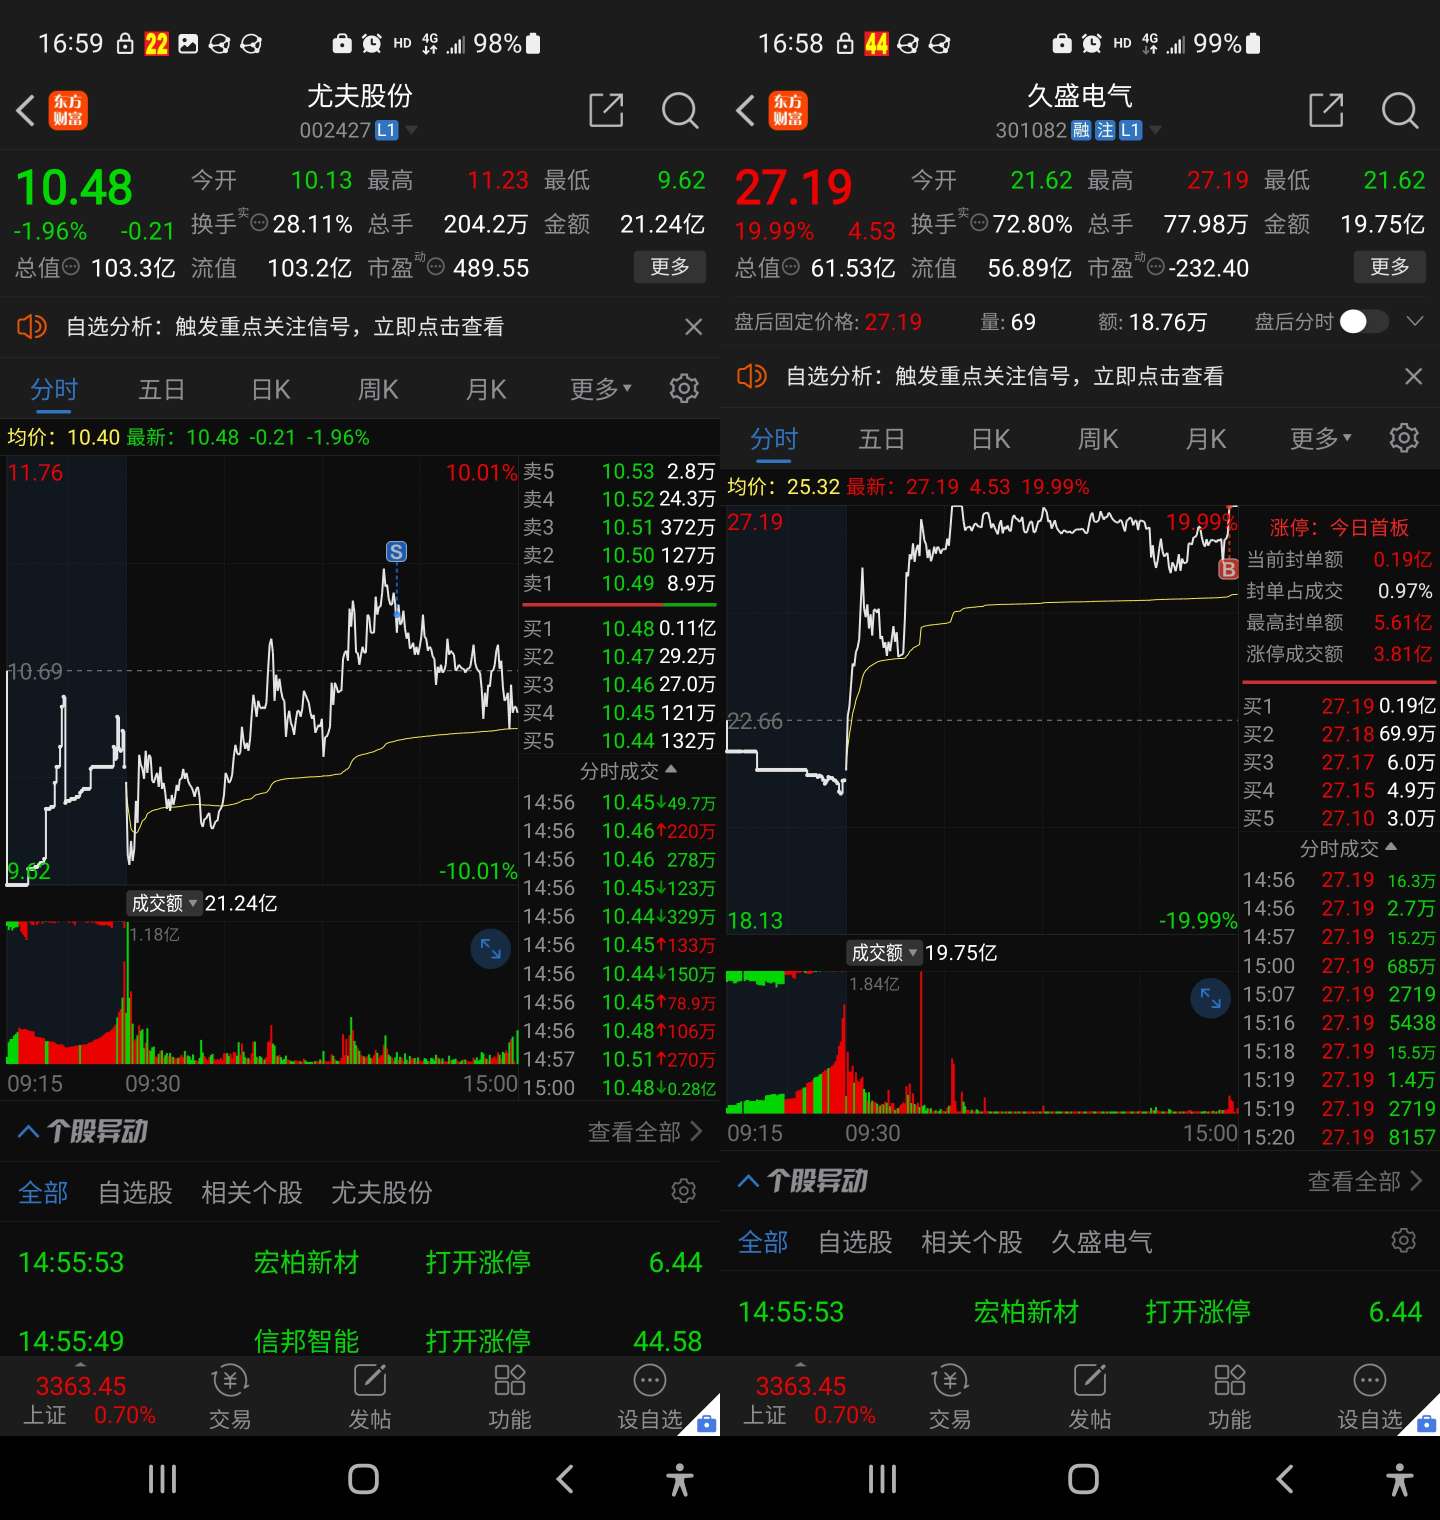Open 交易 on 久盛电气 bottom bar
Screen dimensions: 1440x1520
coord(950,1397)
